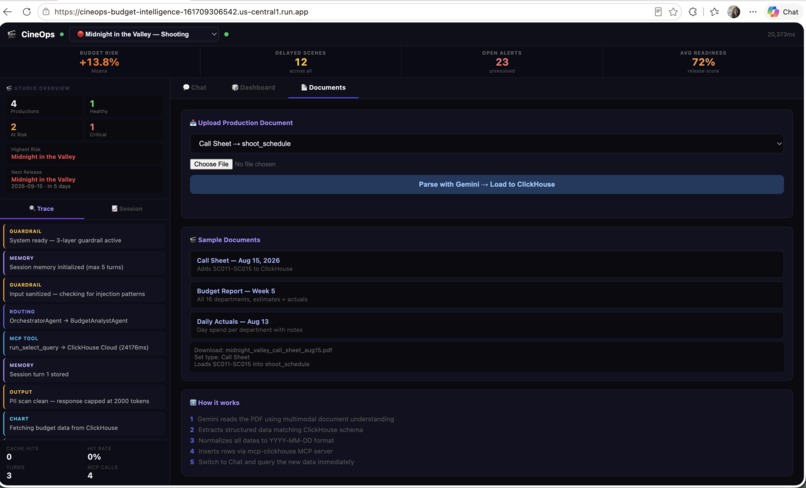The width and height of the screenshot is (806, 488).
Task: Click the 1 Healthy card
Action: pos(124,106)
